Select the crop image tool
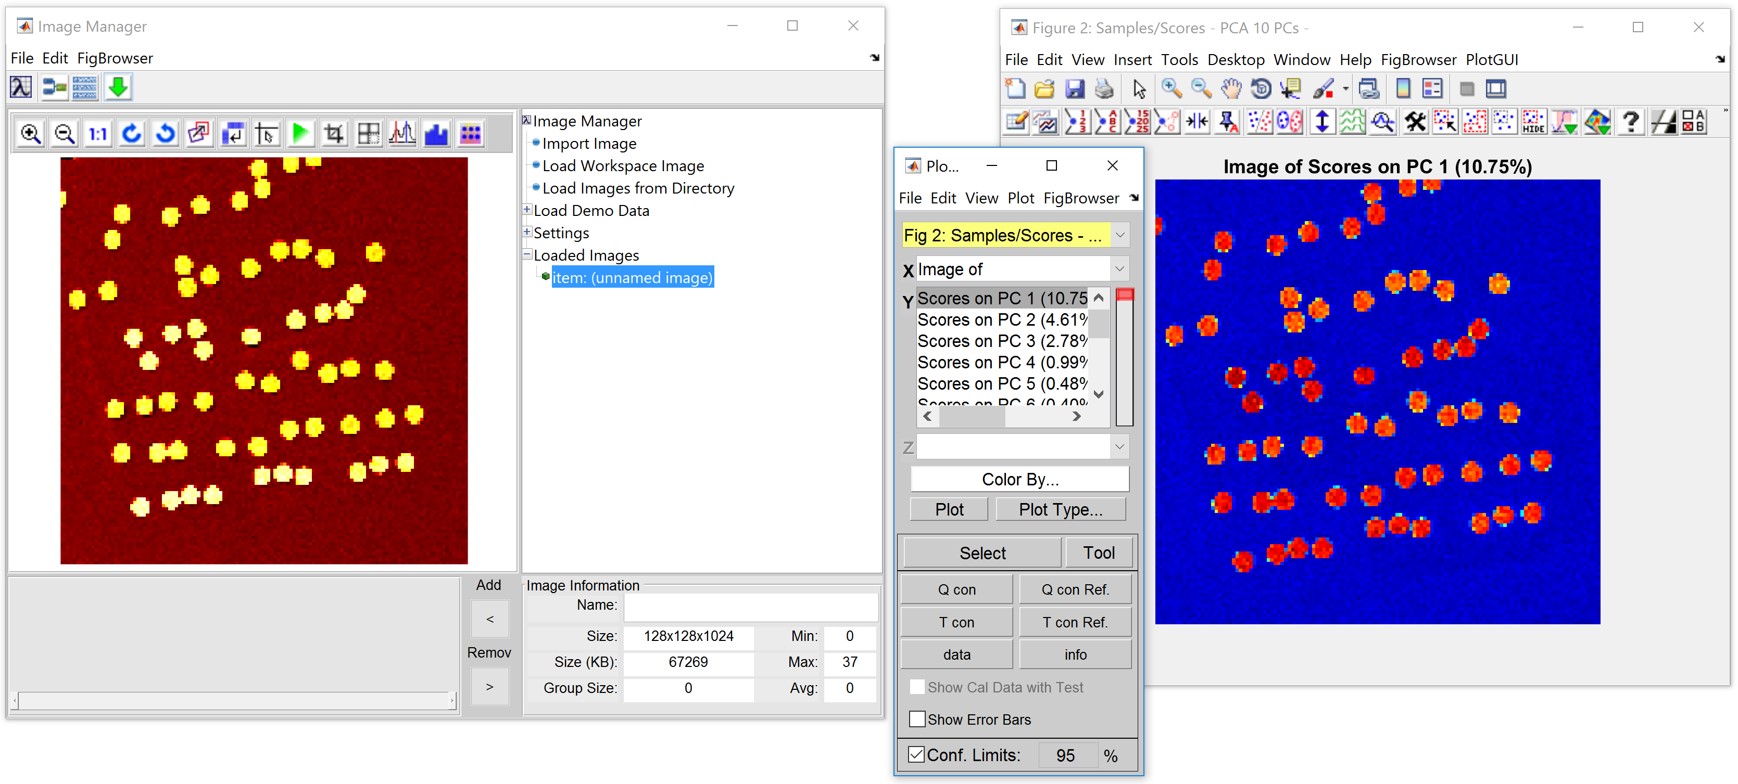Screen dimensions: 1738x784 click(334, 134)
